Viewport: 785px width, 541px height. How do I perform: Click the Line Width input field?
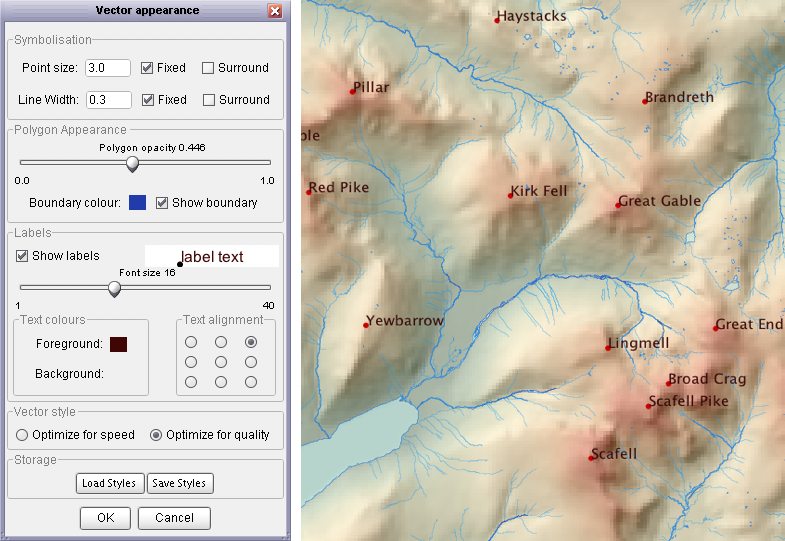click(x=108, y=100)
